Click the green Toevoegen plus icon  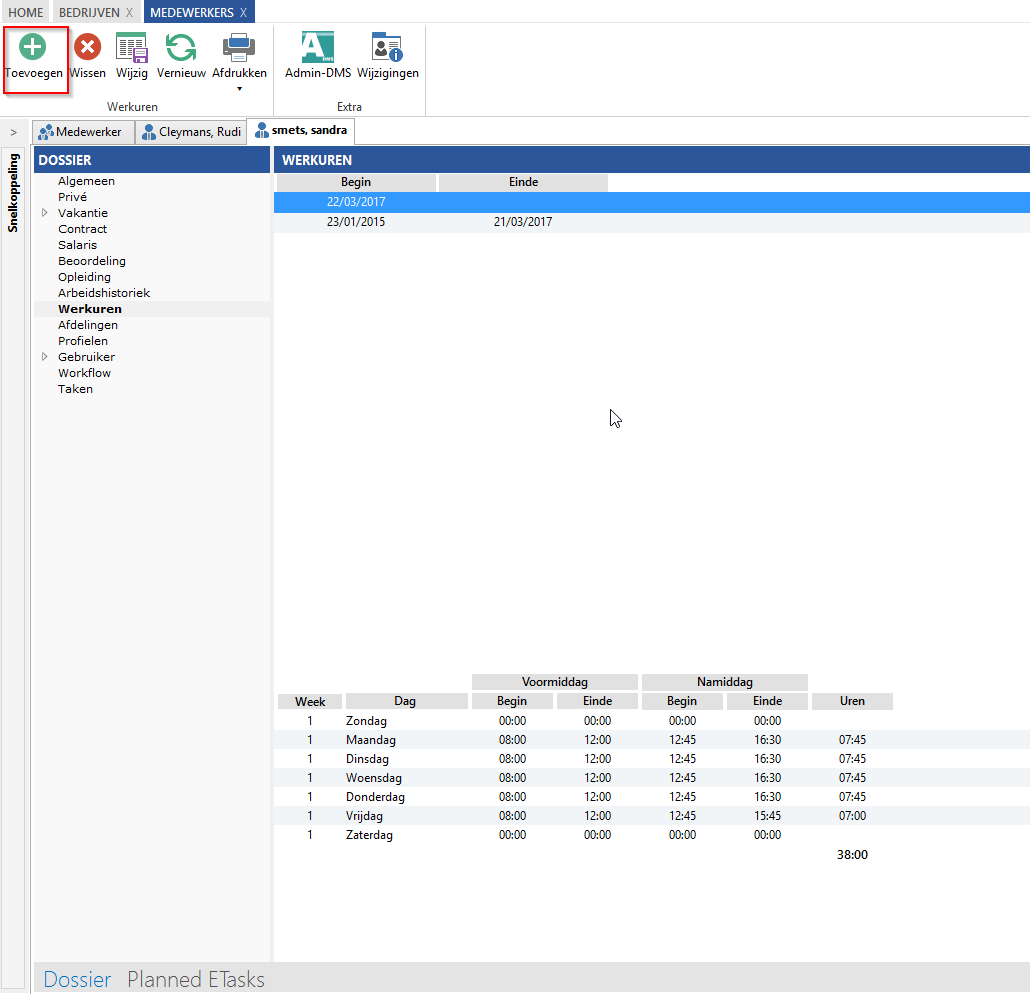[x=33, y=47]
